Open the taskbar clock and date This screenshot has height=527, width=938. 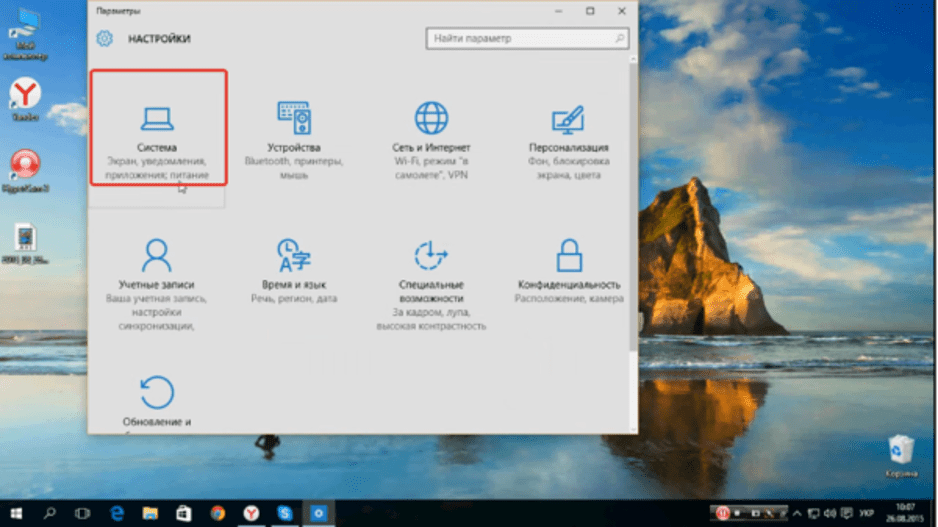click(x=905, y=513)
